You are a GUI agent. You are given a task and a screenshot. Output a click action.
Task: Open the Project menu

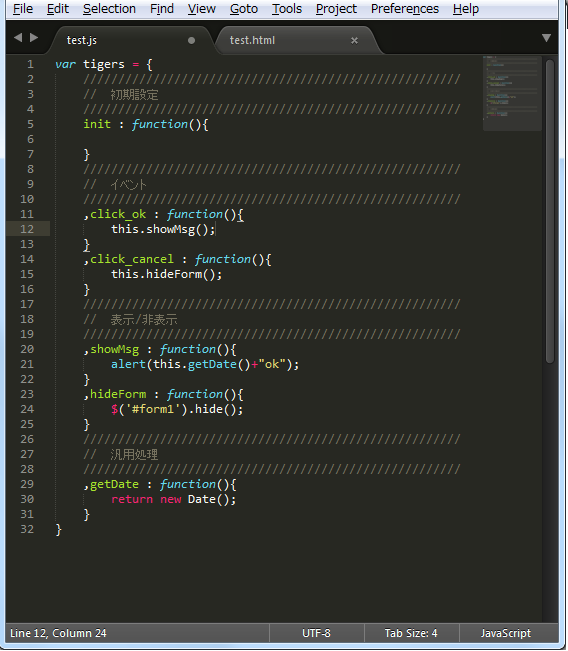336,9
